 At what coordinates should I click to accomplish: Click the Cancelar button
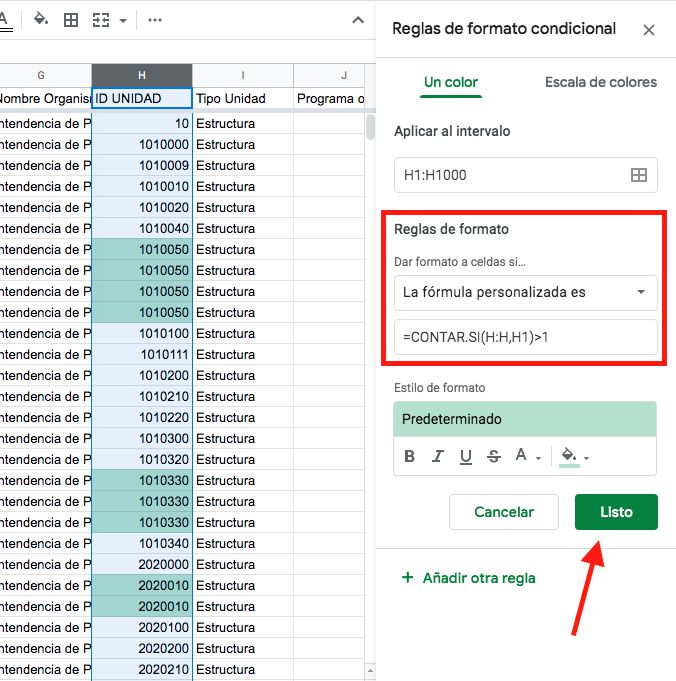pyautogui.click(x=504, y=512)
